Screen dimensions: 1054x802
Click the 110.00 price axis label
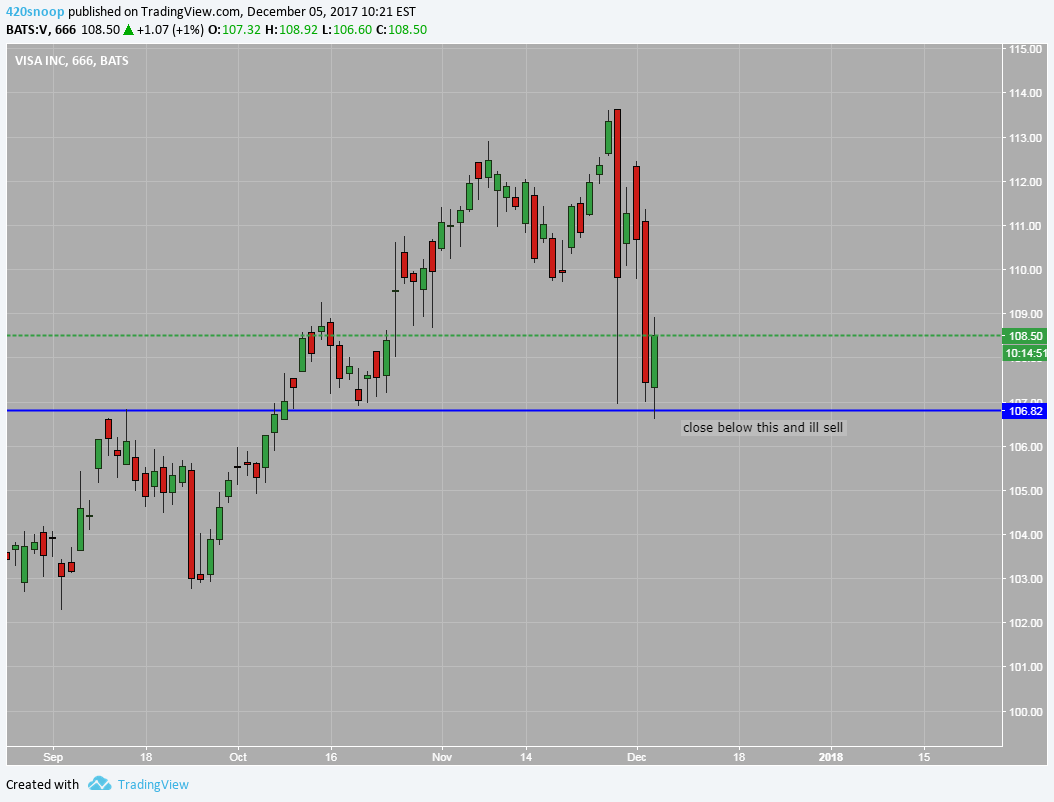[1026, 270]
